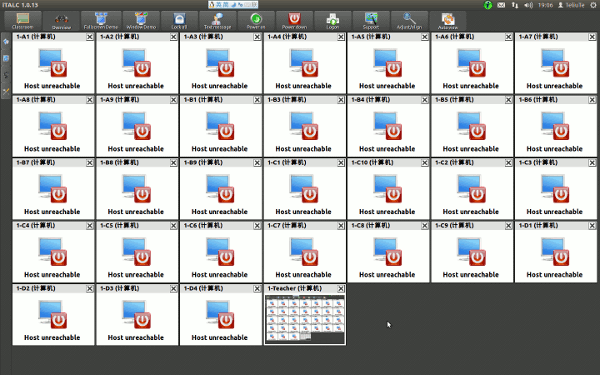The height and width of the screenshot is (375, 600).
Task: Click the clock showing 19:06
Action: (x=545, y=5)
